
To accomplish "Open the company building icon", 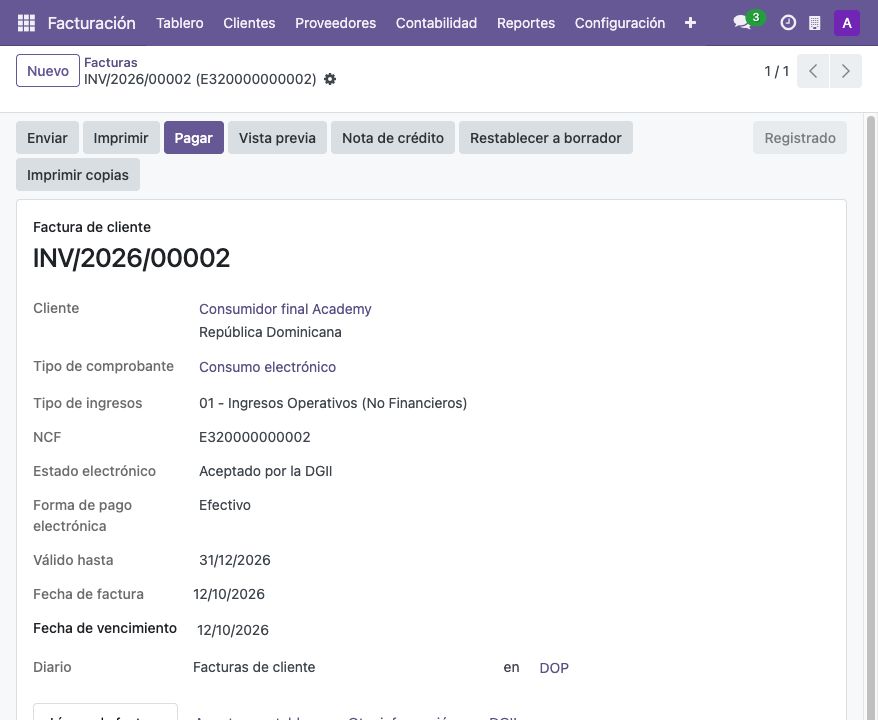I will pos(815,23).
